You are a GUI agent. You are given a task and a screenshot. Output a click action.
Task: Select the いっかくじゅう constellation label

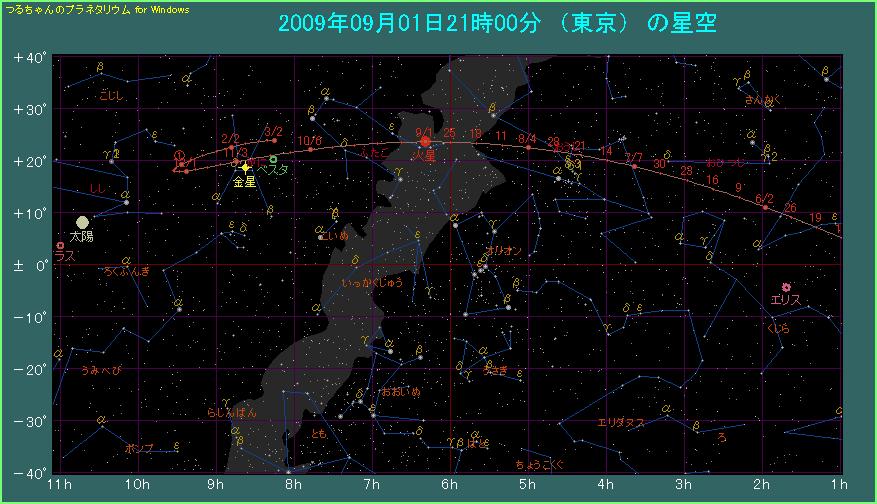coord(372,283)
